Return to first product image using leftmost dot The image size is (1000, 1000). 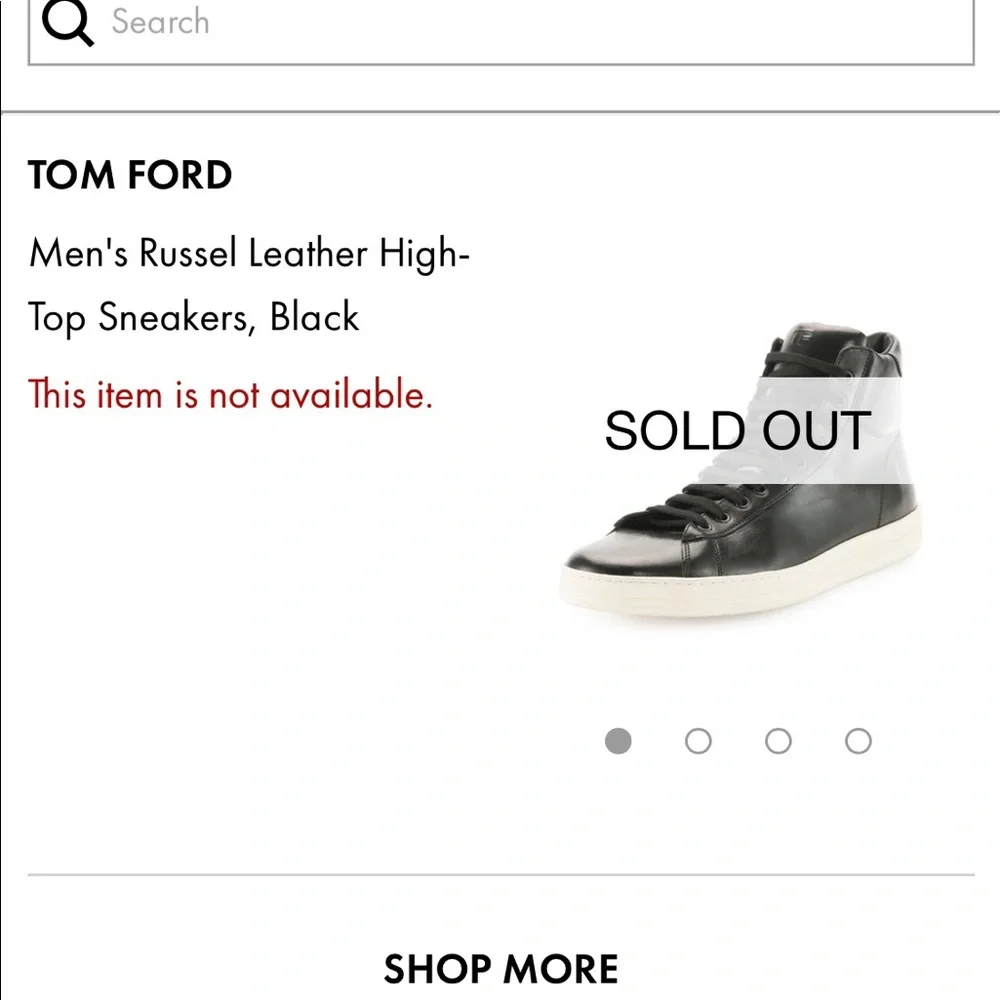619,741
